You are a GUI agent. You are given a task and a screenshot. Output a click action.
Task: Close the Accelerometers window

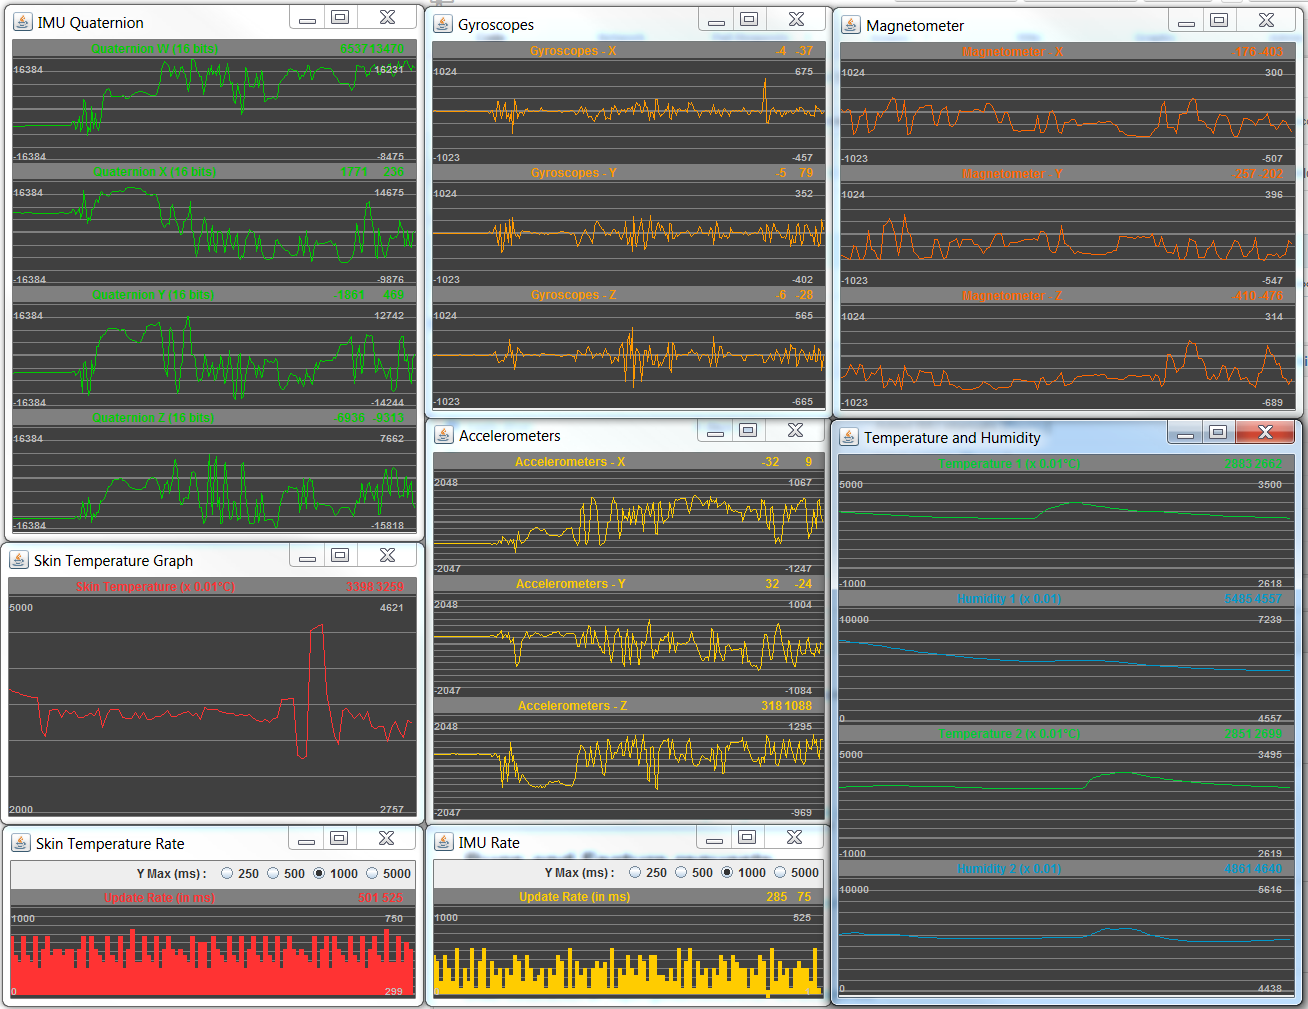click(x=795, y=431)
